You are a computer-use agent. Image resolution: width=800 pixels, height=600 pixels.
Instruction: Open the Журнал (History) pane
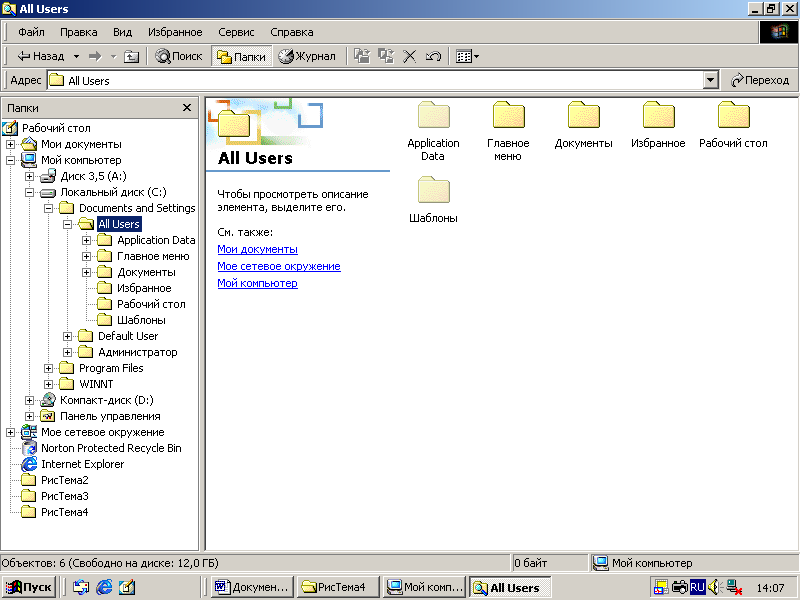[x=307, y=56]
